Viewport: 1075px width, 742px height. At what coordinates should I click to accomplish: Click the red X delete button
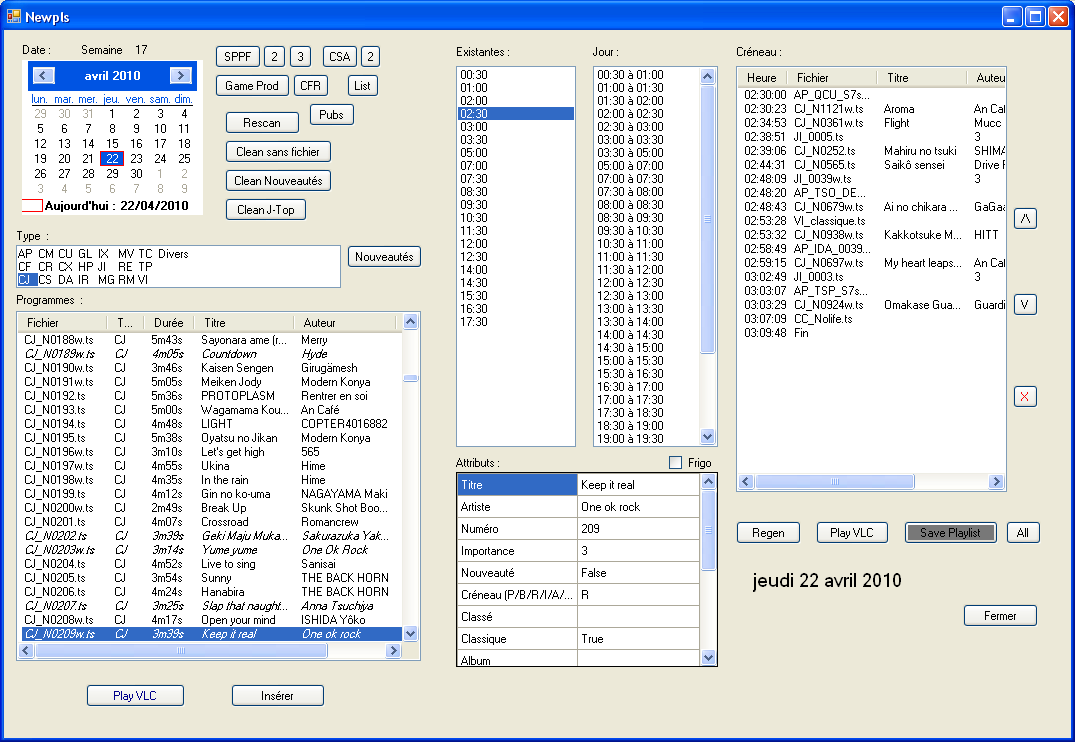(1025, 397)
